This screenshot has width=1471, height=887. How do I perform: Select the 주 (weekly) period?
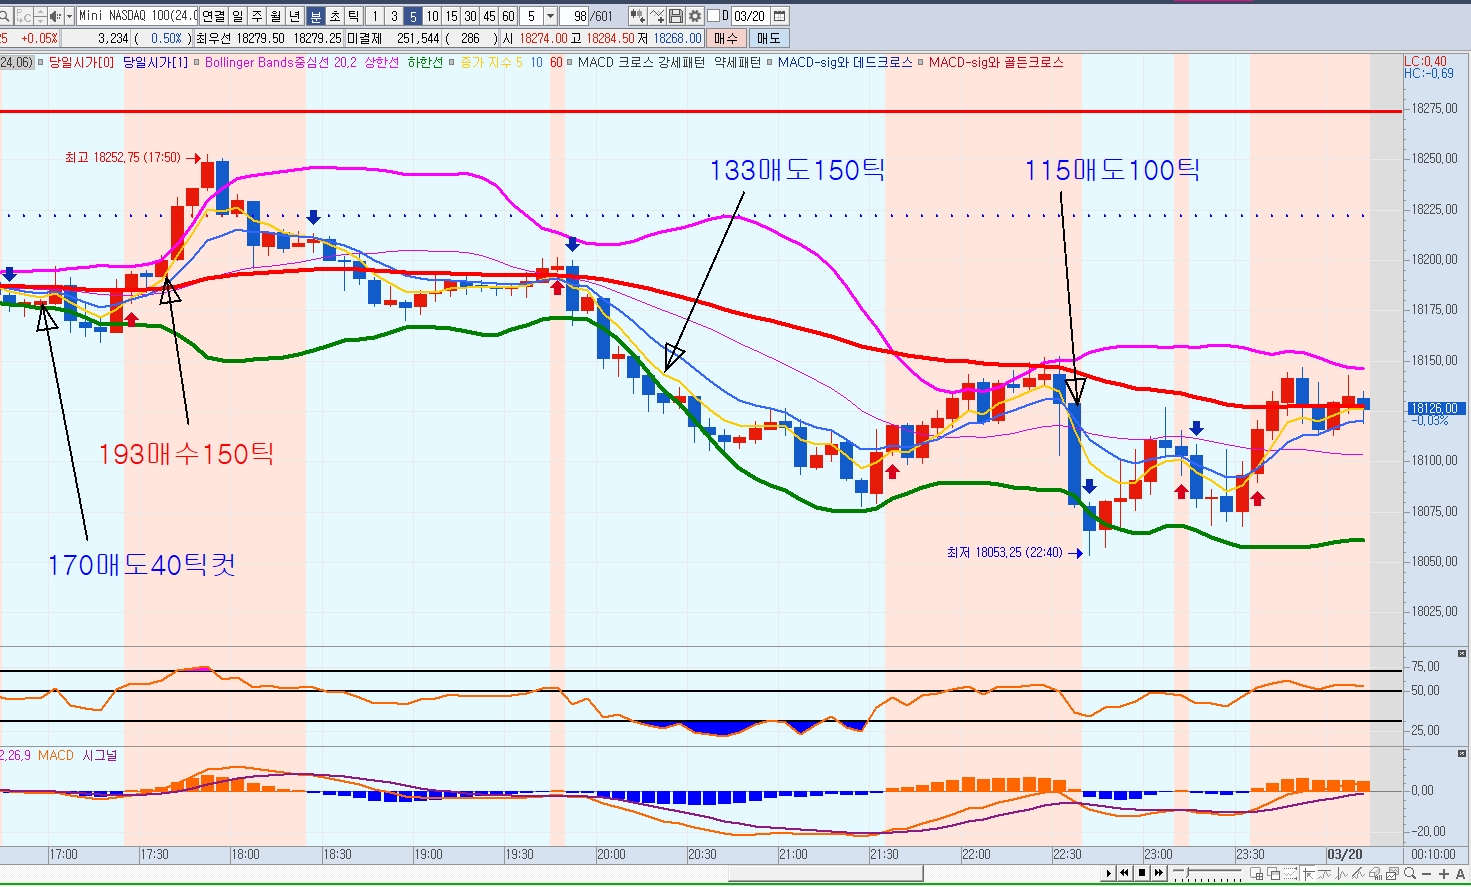pyautogui.click(x=257, y=16)
